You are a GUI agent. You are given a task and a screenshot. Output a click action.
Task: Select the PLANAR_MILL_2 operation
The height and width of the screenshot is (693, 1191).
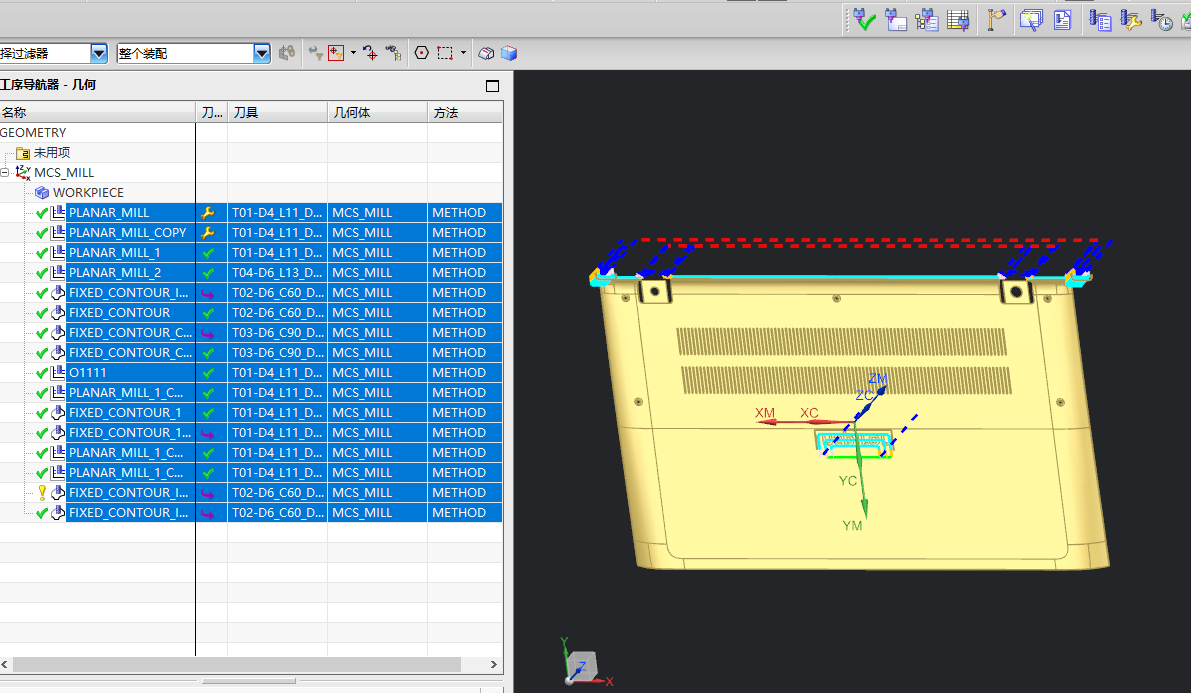click(115, 273)
